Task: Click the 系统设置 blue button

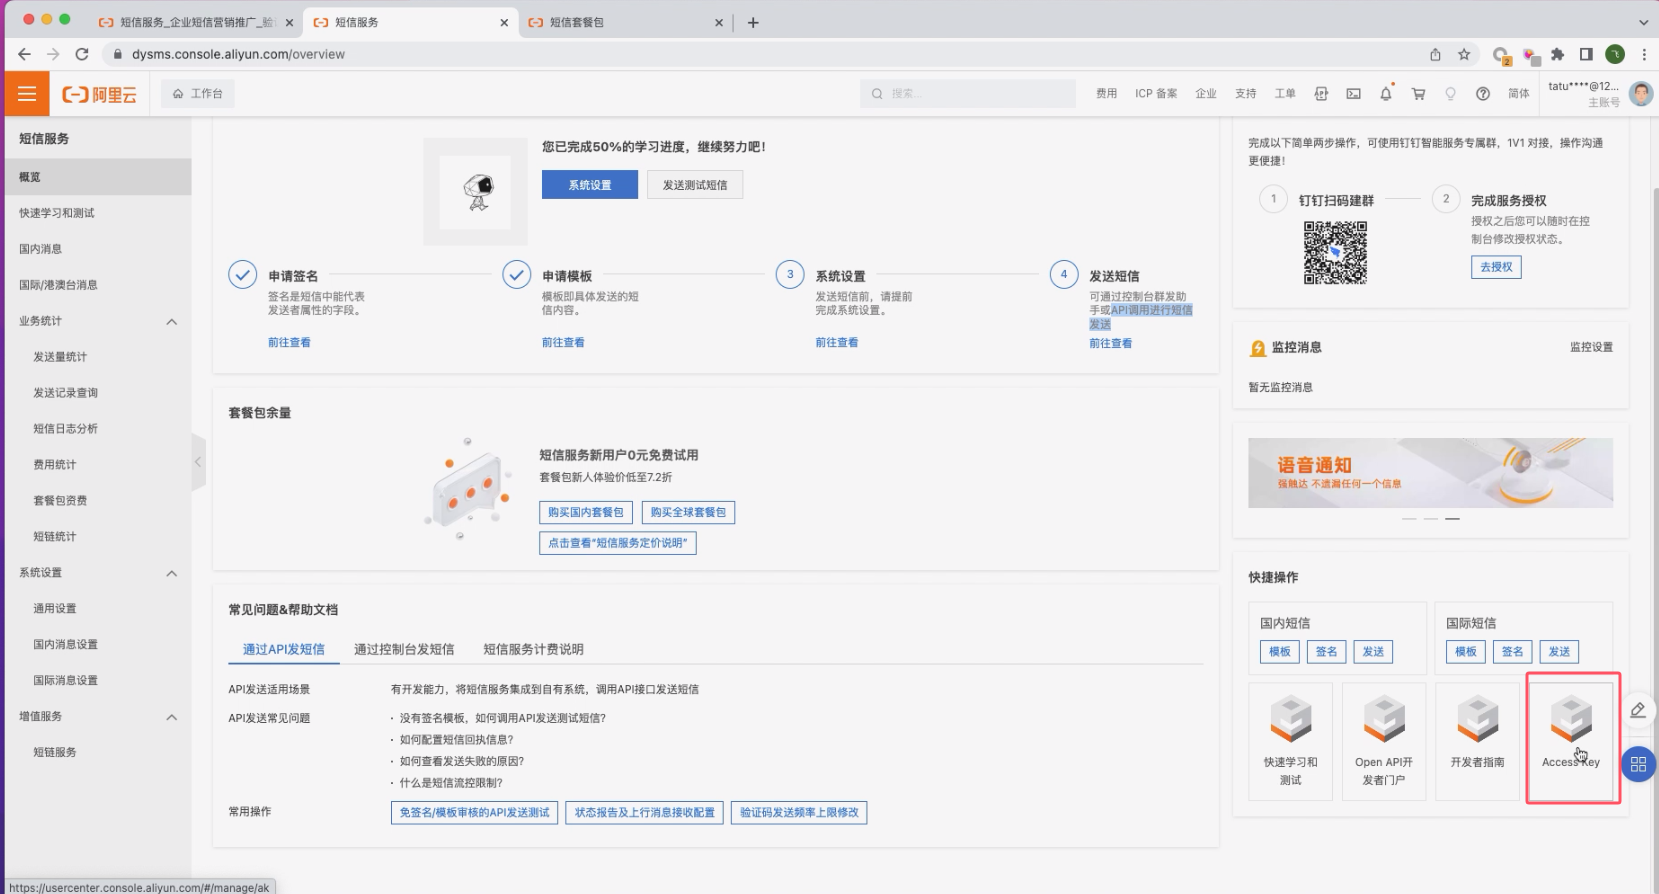Action: (590, 185)
